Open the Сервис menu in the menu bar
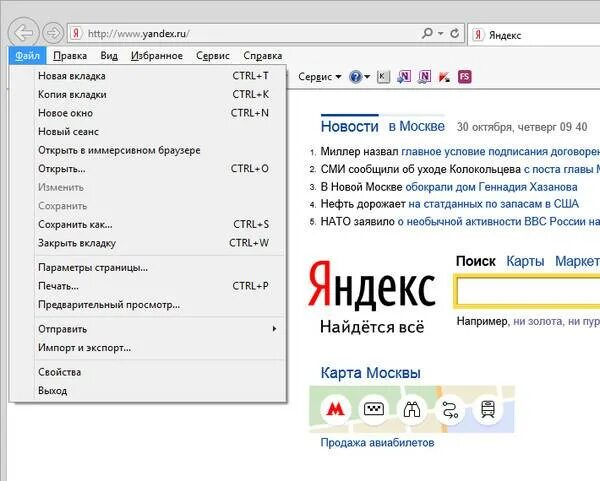Screen dimensions: 600x481 click(213, 56)
